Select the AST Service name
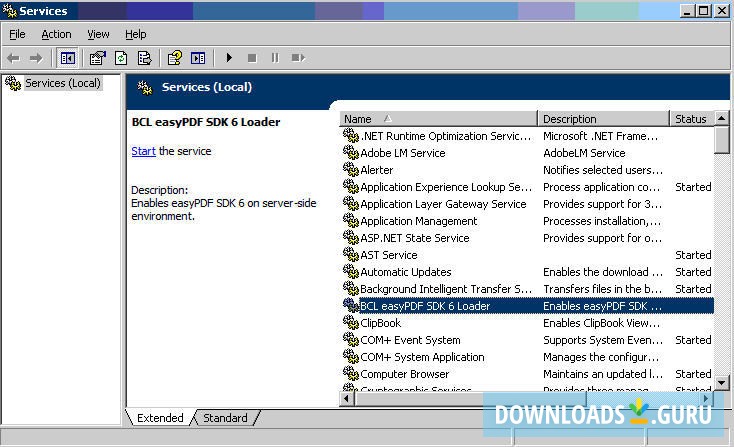The height and width of the screenshot is (447, 734). tap(389, 255)
